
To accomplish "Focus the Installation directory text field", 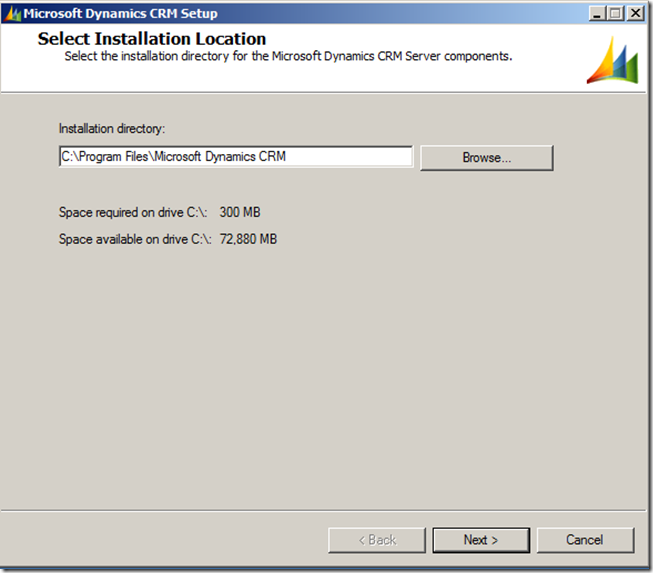I will (x=236, y=157).
